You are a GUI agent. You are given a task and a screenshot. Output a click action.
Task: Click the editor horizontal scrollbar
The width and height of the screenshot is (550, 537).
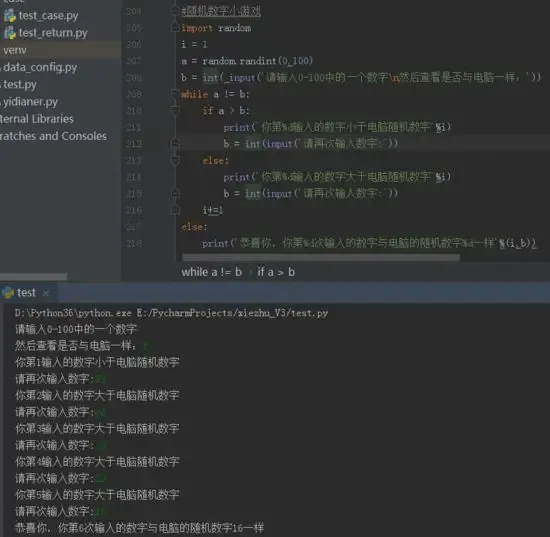click(x=321, y=258)
